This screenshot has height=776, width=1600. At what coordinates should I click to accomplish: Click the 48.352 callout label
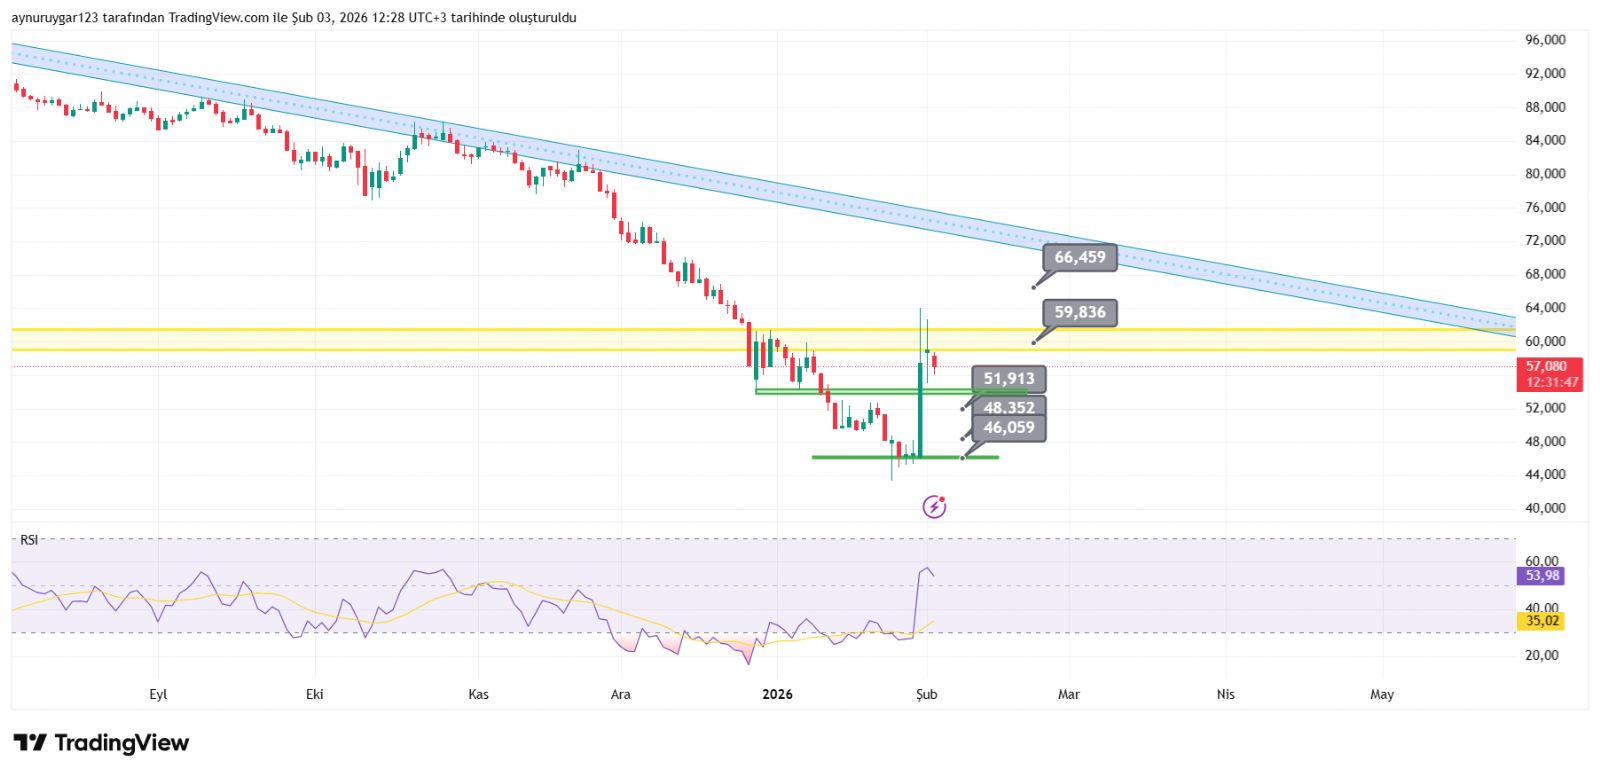[x=1008, y=407]
